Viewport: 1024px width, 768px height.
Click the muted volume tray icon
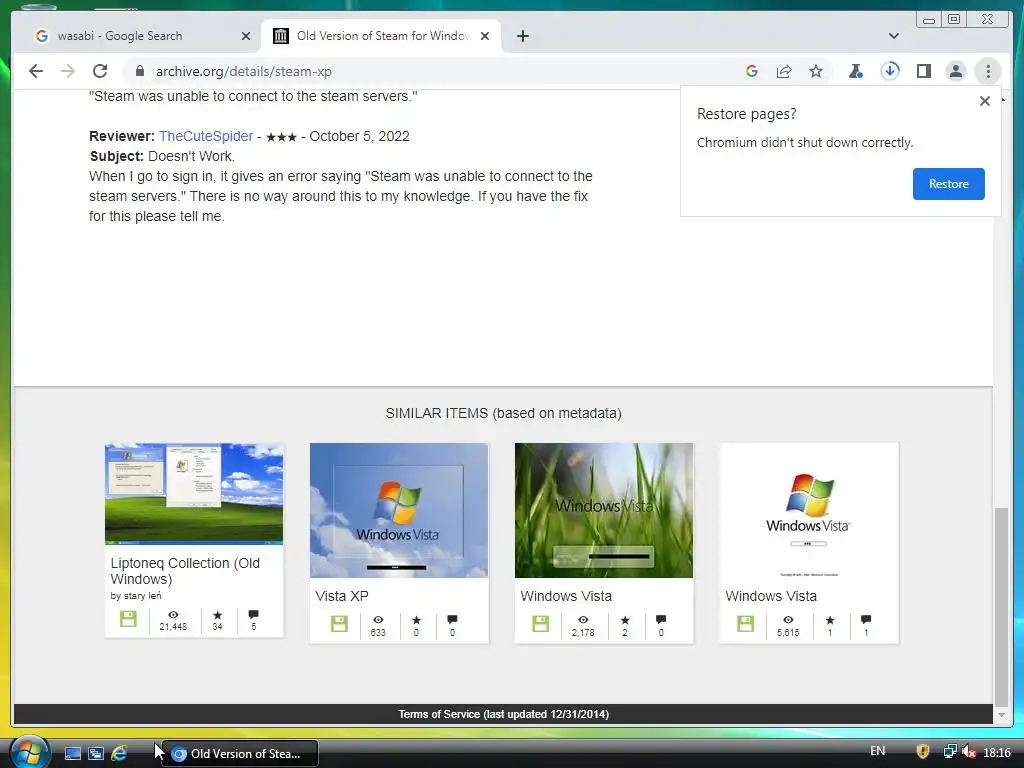[x=969, y=752]
